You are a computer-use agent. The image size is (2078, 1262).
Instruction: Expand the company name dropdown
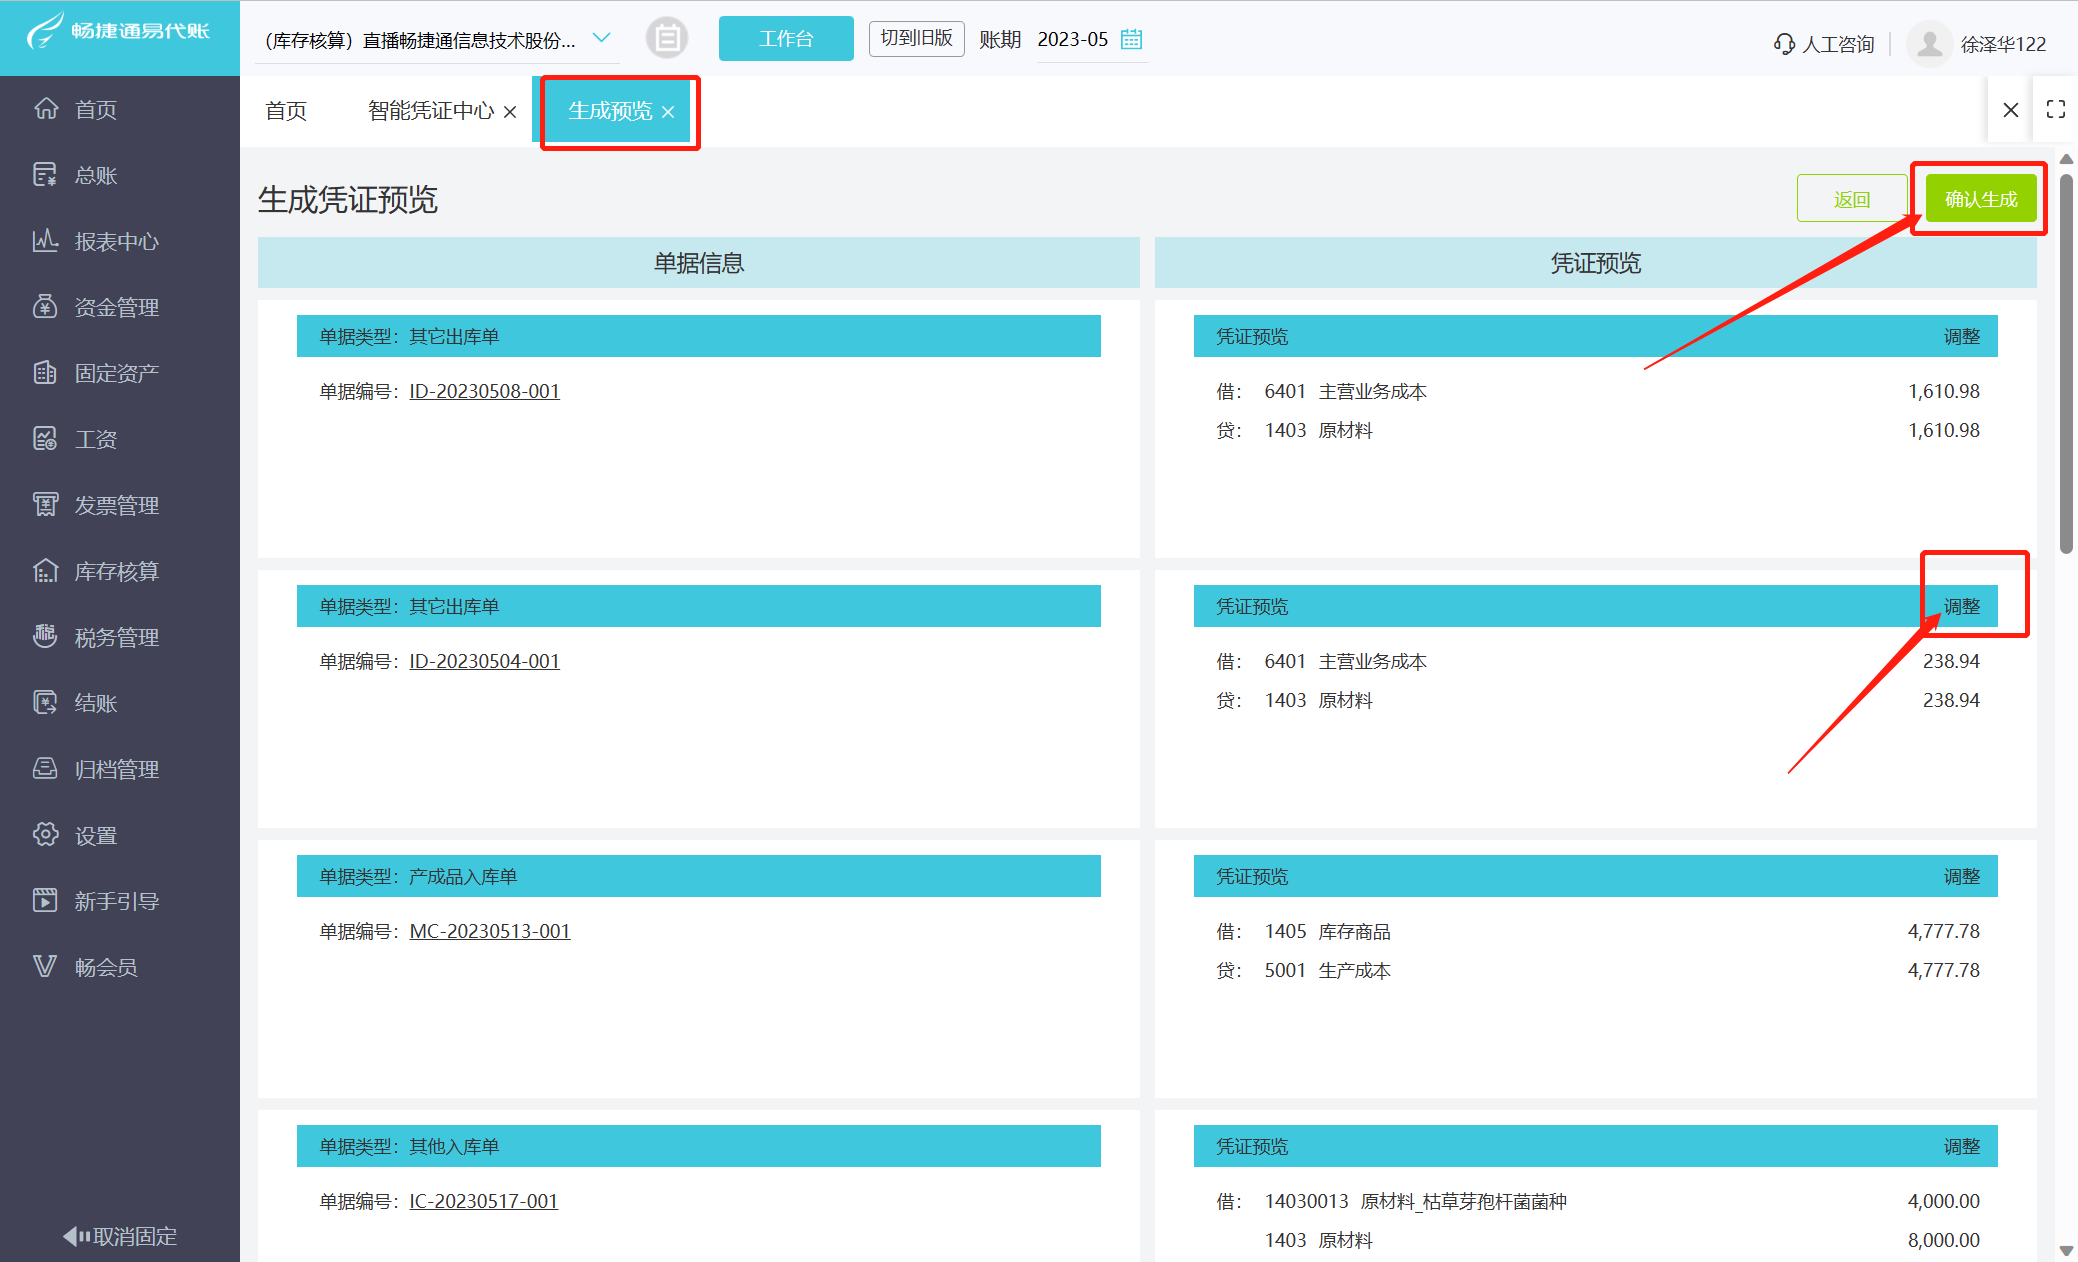coord(601,38)
